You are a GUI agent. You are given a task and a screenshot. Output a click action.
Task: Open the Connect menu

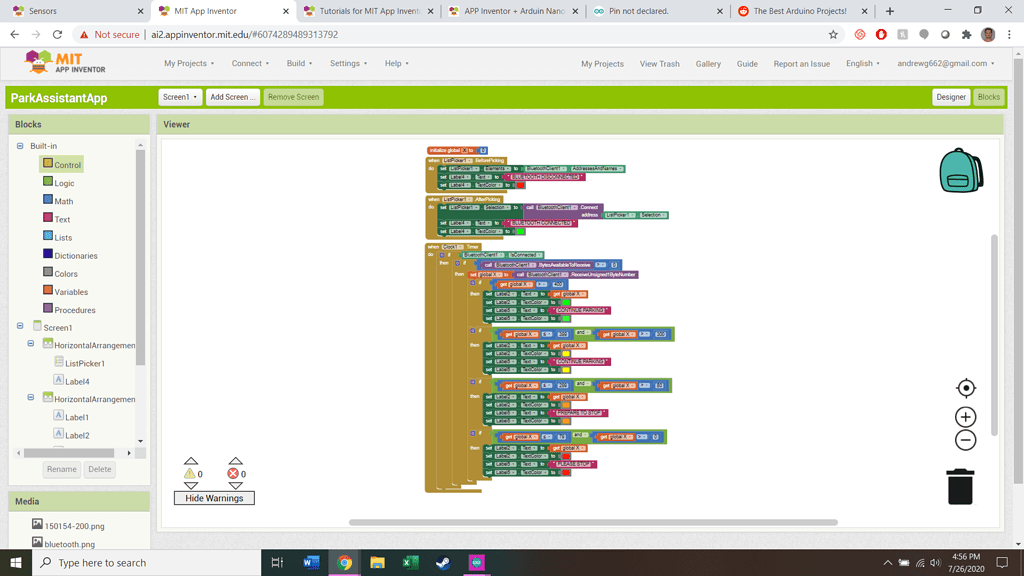248,62
